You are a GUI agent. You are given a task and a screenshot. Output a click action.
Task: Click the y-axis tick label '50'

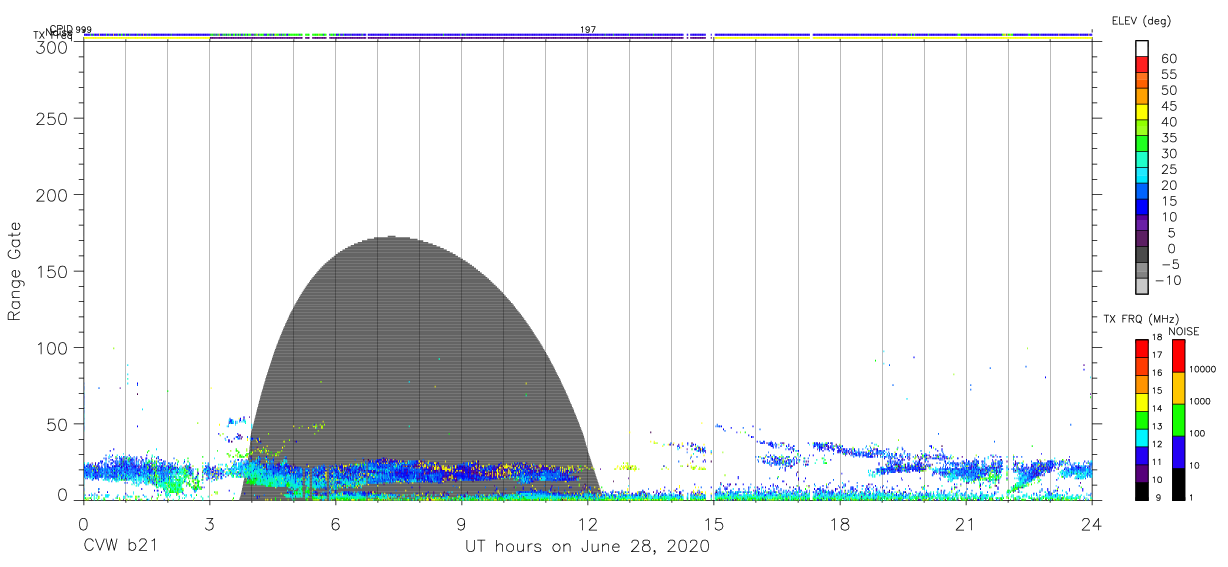(x=57, y=424)
